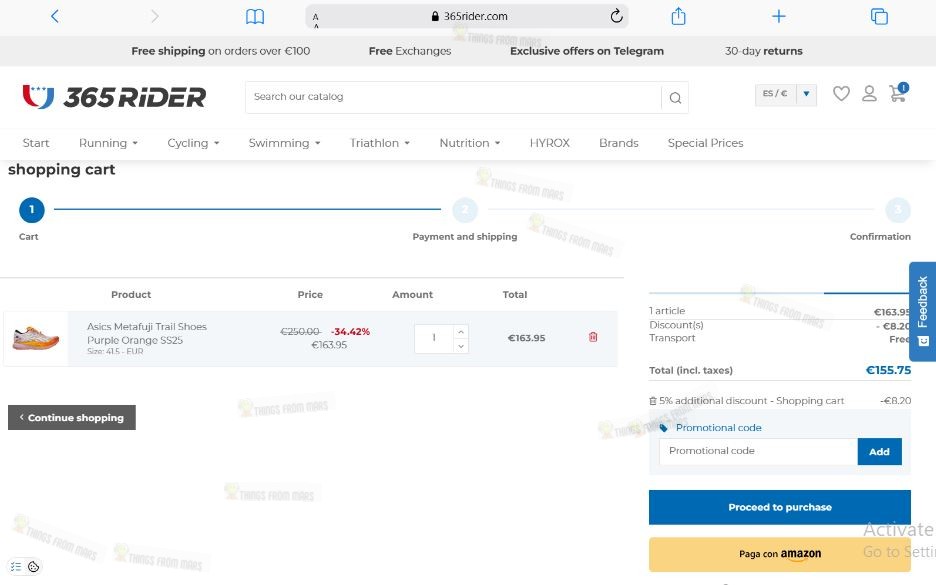
Task: Click the Promotional code link
Action: [718, 428]
